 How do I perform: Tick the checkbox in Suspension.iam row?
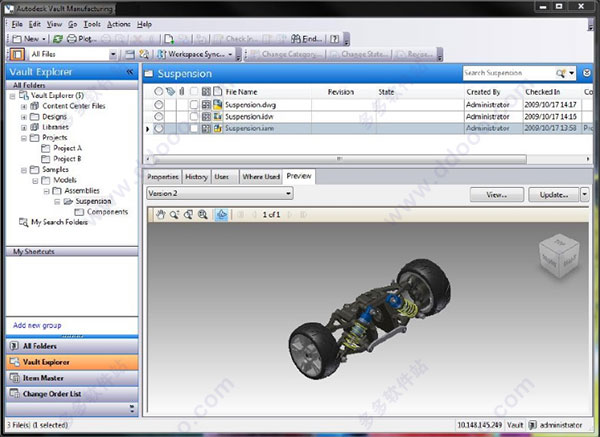pos(194,129)
